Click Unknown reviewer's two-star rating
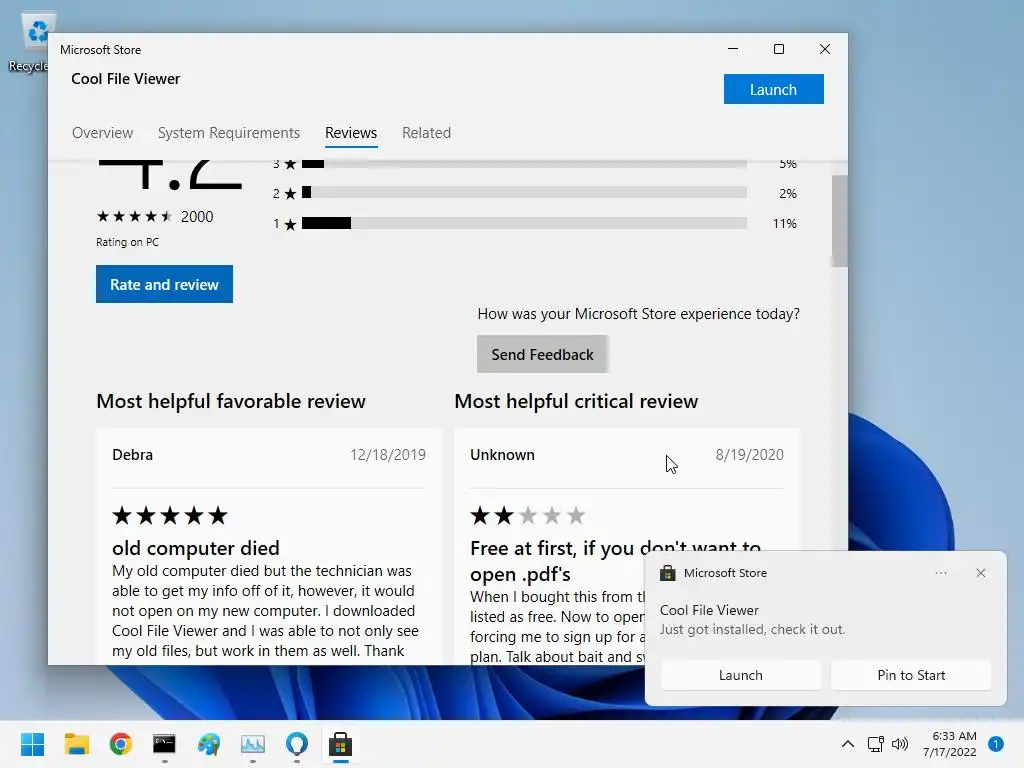The height and width of the screenshot is (768, 1024). point(527,515)
